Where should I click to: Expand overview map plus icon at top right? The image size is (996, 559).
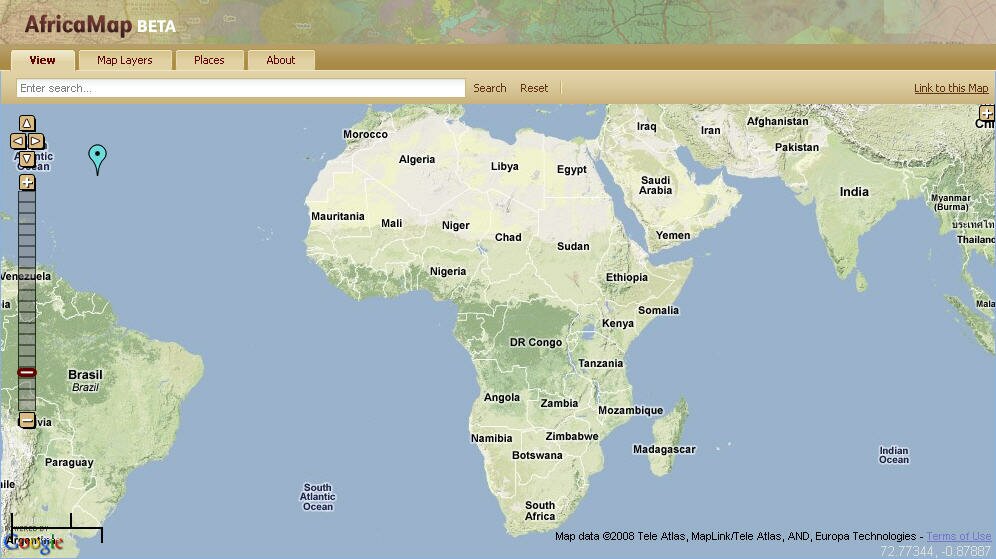pos(986,113)
